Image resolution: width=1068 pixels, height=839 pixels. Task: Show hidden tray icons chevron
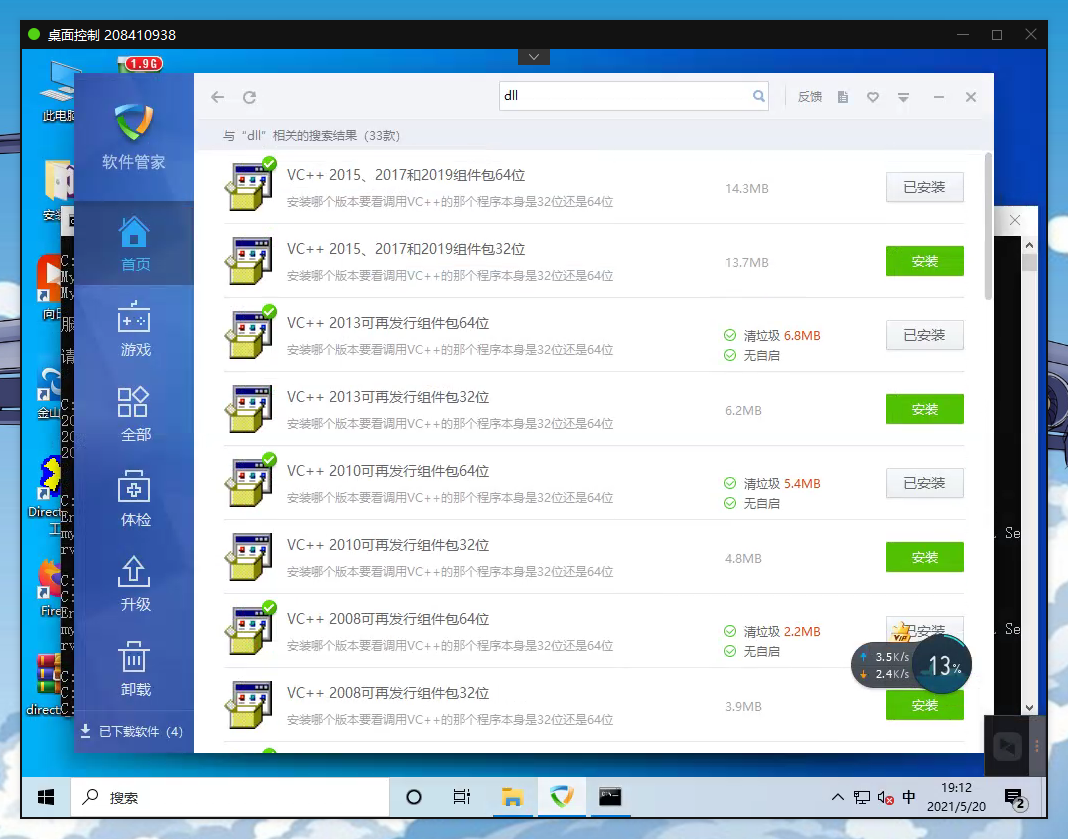pyautogui.click(x=838, y=797)
